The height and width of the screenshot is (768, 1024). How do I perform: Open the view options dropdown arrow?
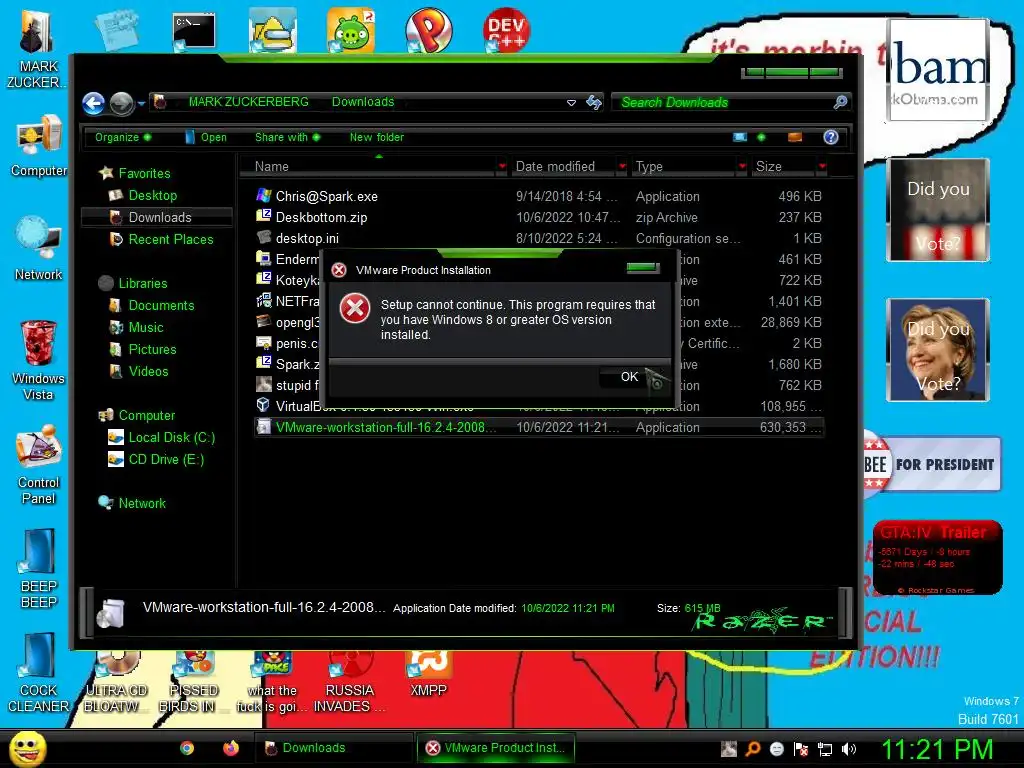pos(761,137)
